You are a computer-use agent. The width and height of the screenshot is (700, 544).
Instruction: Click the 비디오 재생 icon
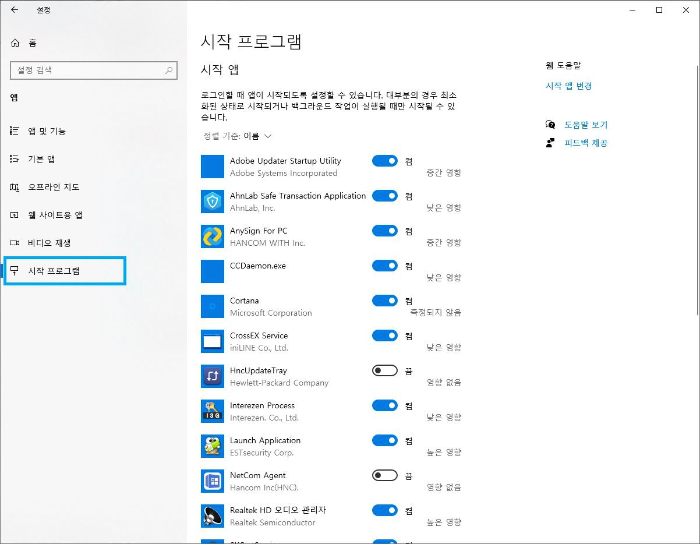14,243
